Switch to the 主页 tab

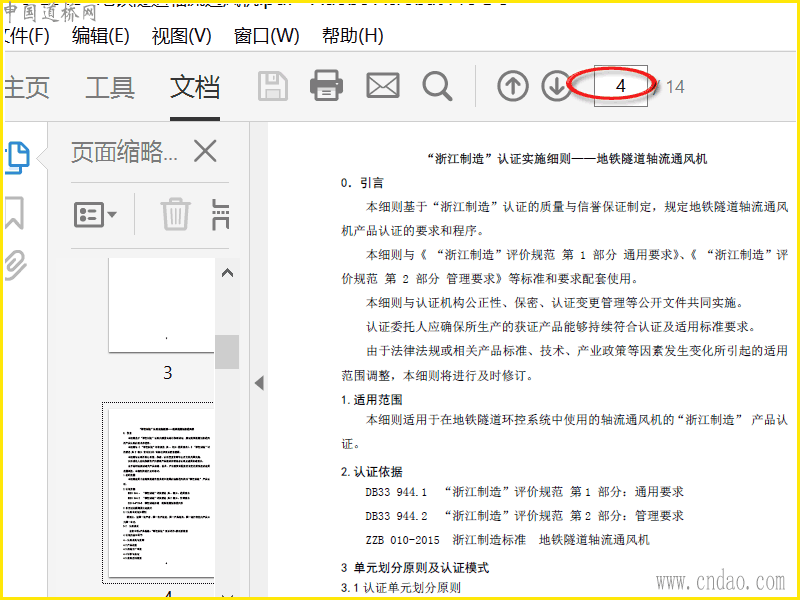[27, 87]
